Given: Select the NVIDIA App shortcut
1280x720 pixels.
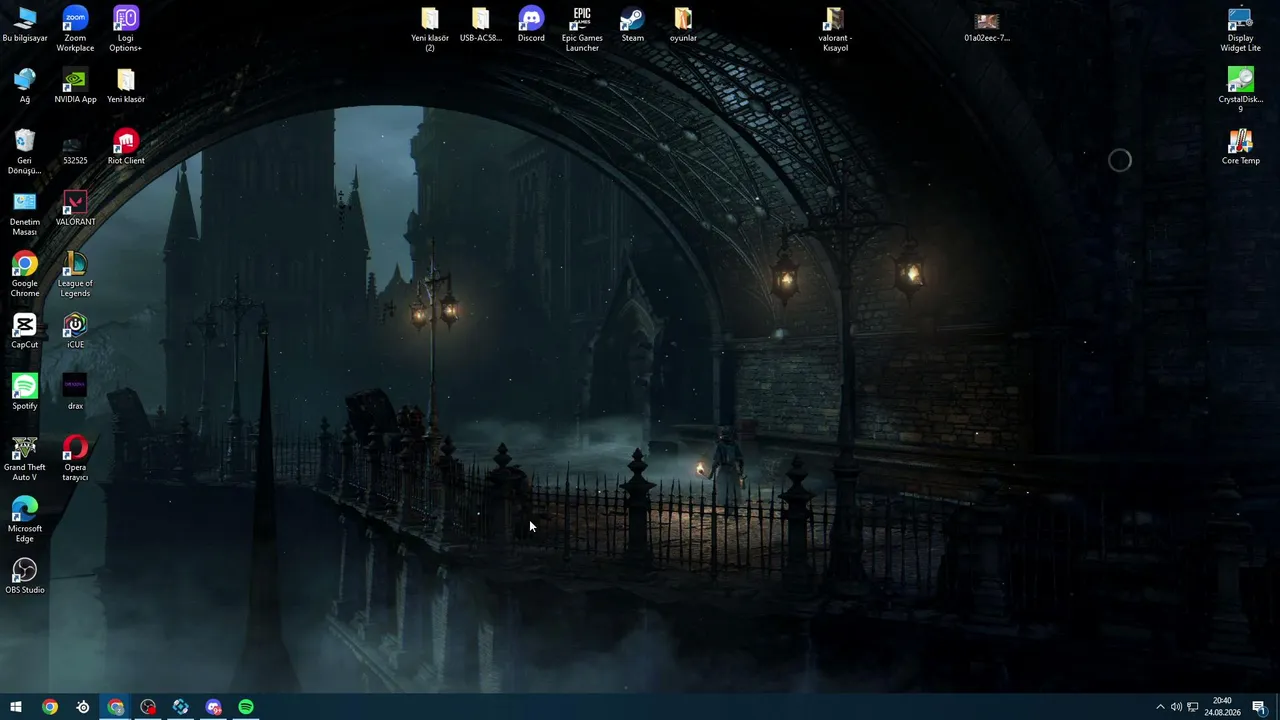Looking at the screenshot, I should [75, 86].
